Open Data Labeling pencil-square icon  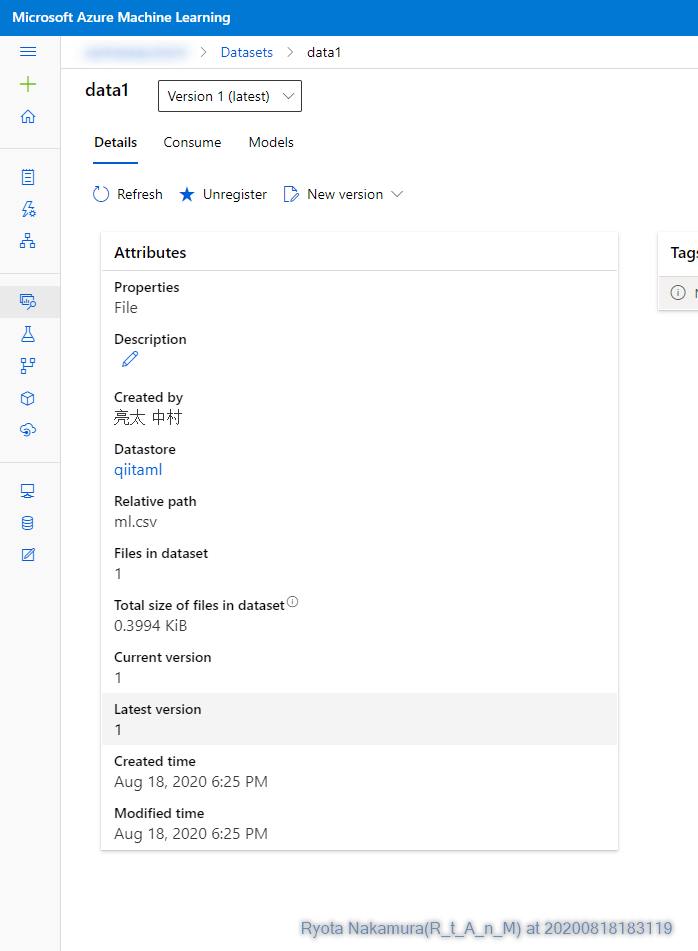coord(28,554)
